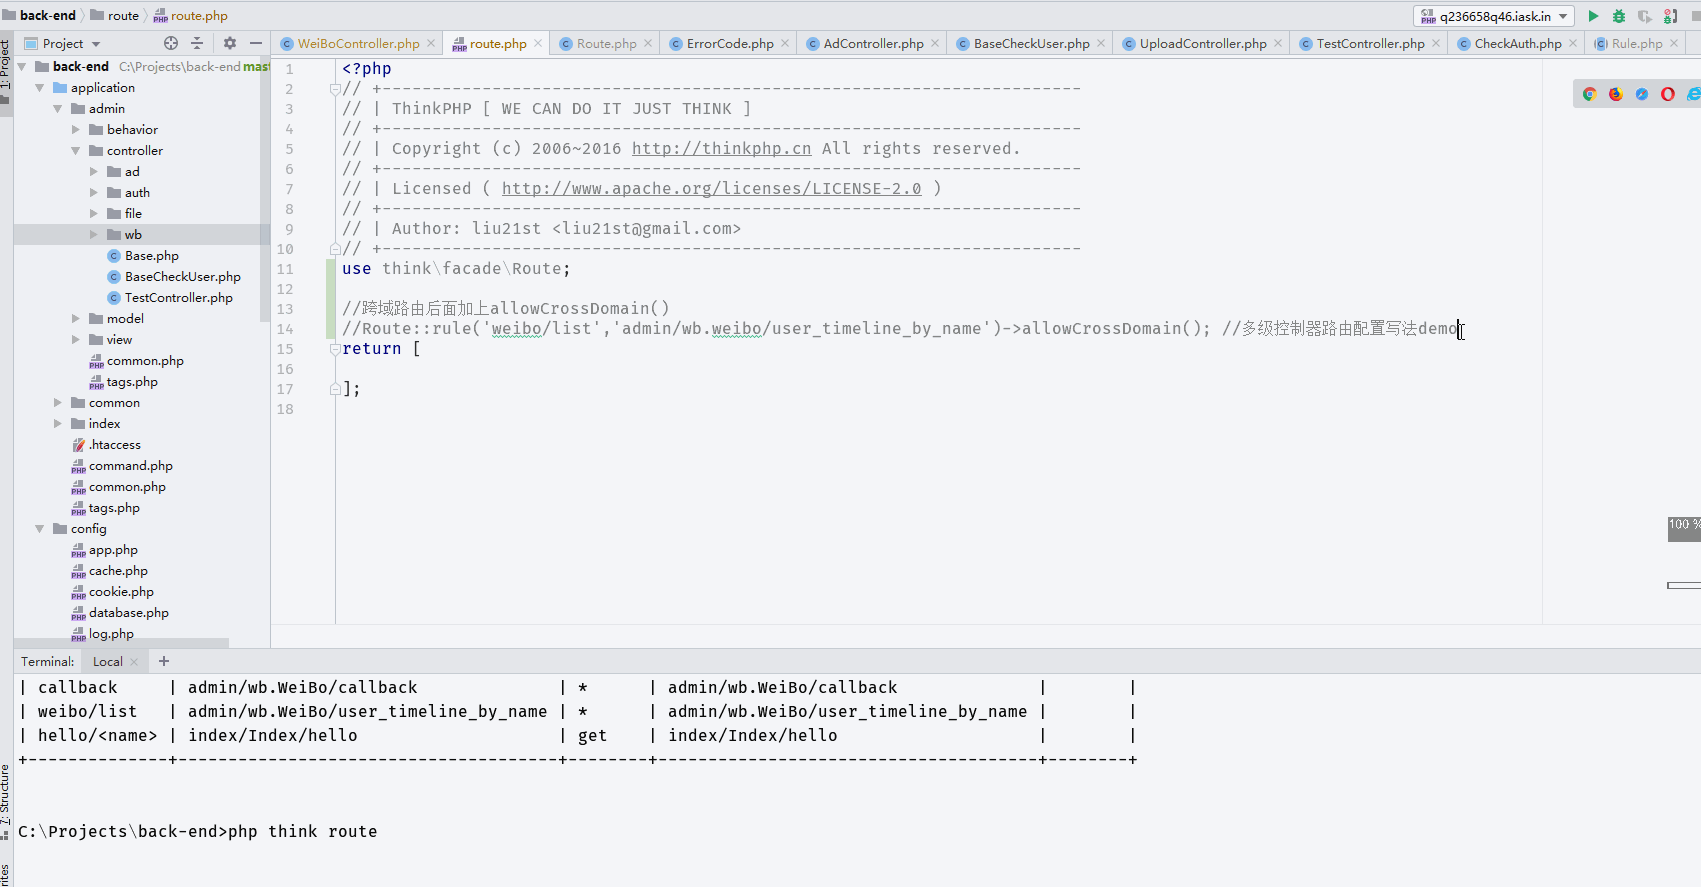Collapse the back-end root folder

coord(22,66)
